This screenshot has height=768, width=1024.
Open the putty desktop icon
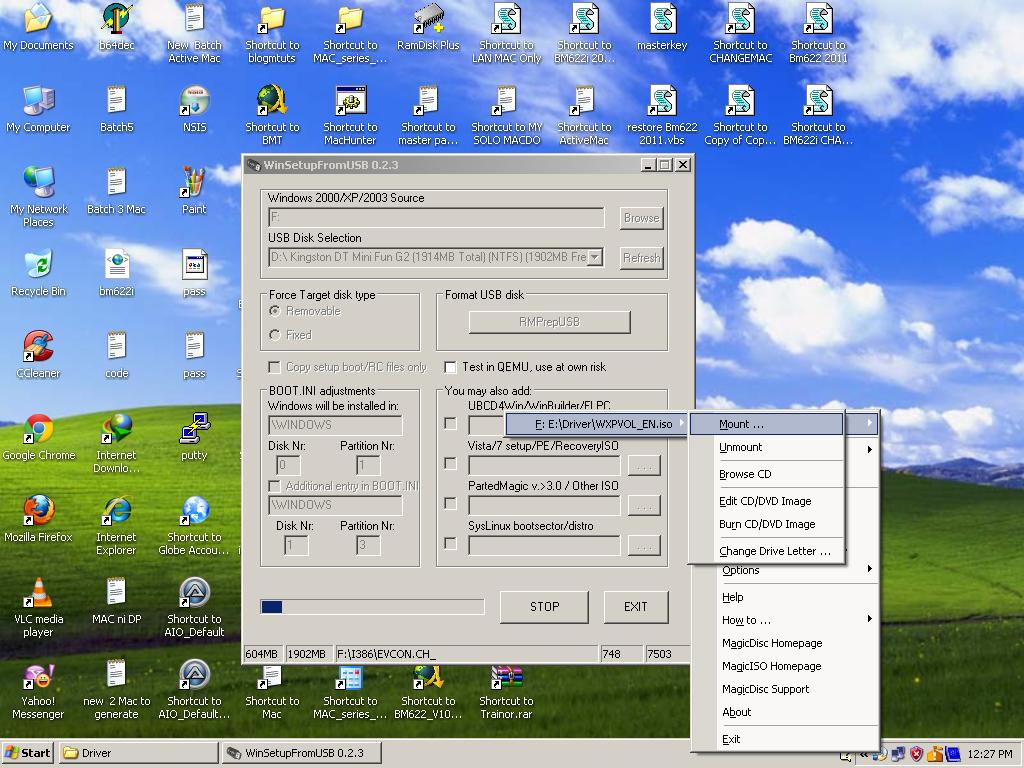click(x=194, y=436)
